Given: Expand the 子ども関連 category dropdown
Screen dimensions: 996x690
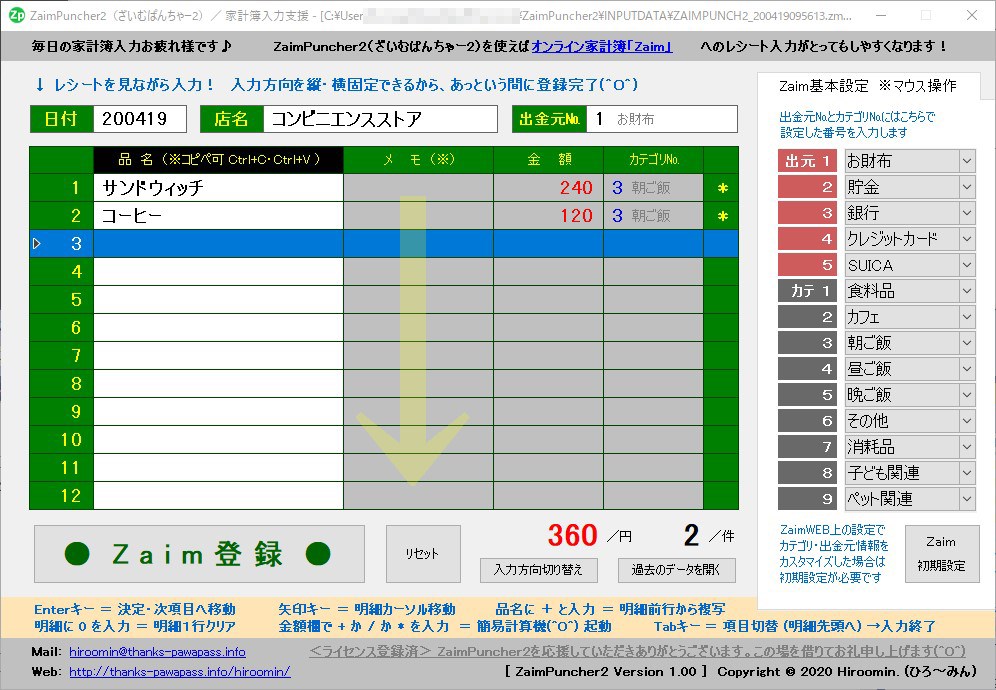Looking at the screenshot, I should click(967, 473).
